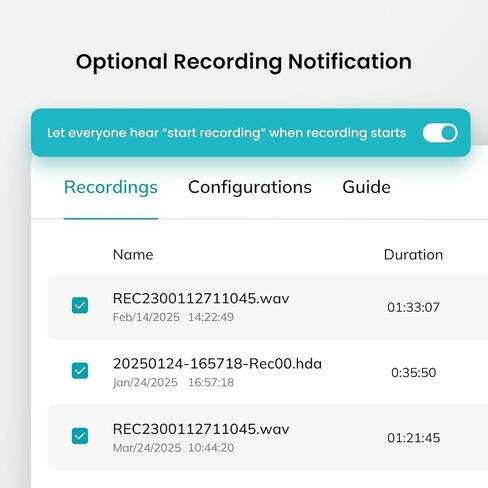Select the REC2300112711045.wav dated Mar/24/2025
Viewport: 488px width, 488px height.
pyautogui.click(x=201, y=429)
